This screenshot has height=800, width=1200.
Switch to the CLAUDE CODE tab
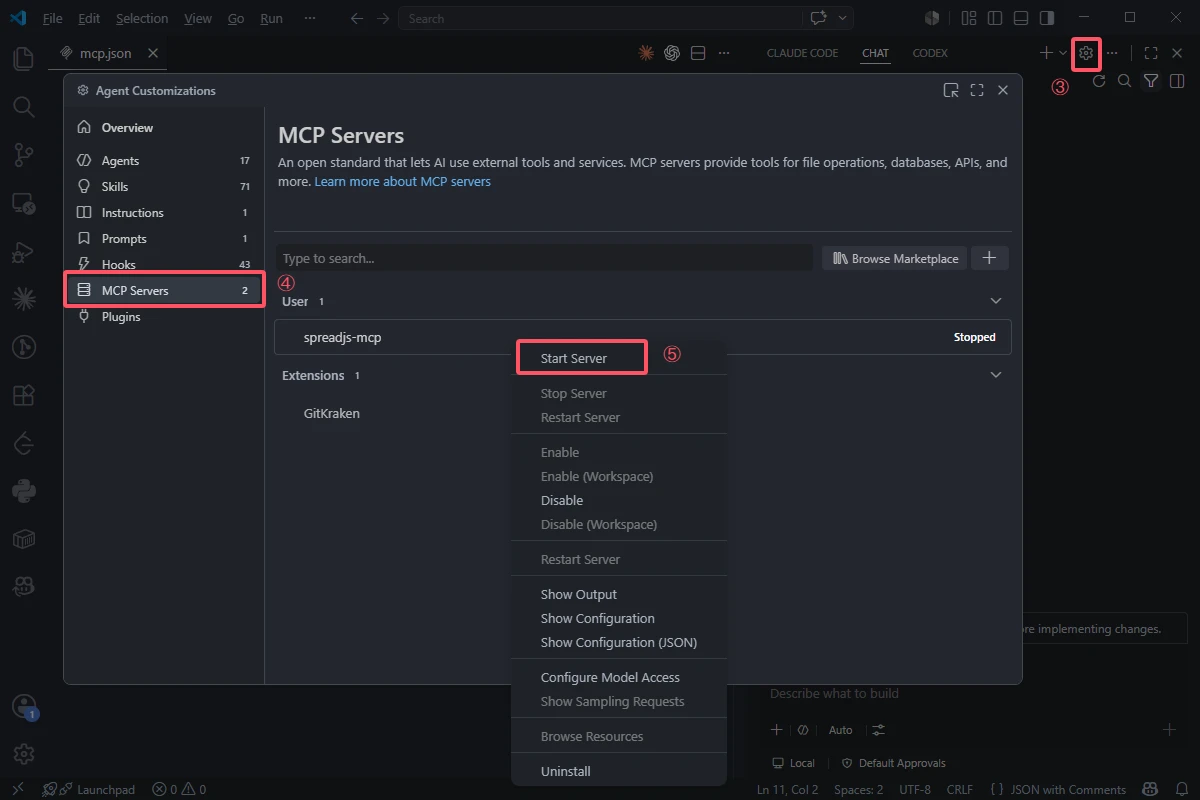click(x=802, y=53)
